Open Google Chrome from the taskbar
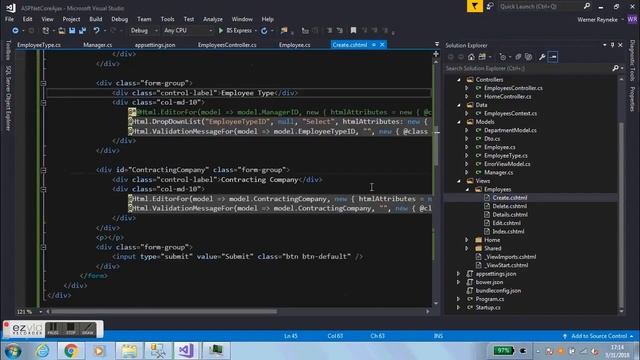 click(x=71, y=351)
